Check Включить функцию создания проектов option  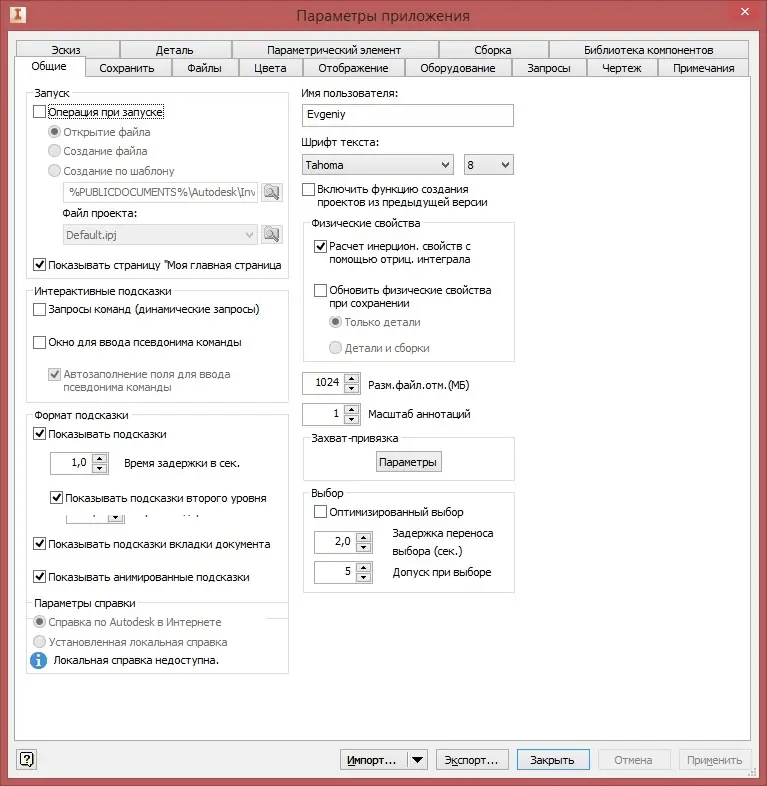(308, 189)
